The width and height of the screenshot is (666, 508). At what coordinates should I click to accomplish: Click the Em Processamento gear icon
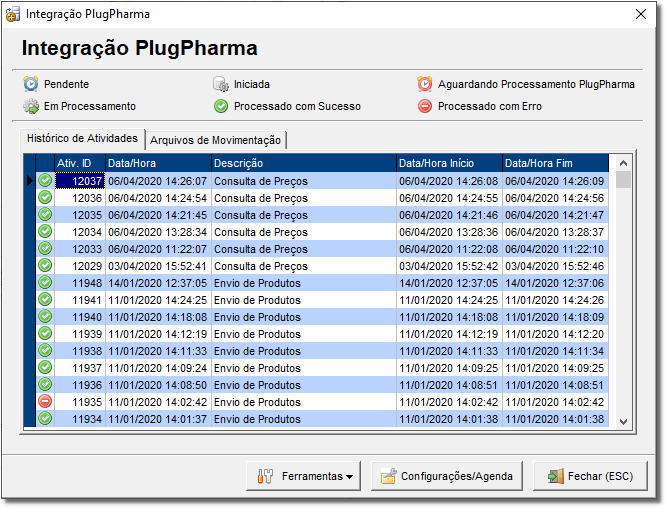point(31,106)
